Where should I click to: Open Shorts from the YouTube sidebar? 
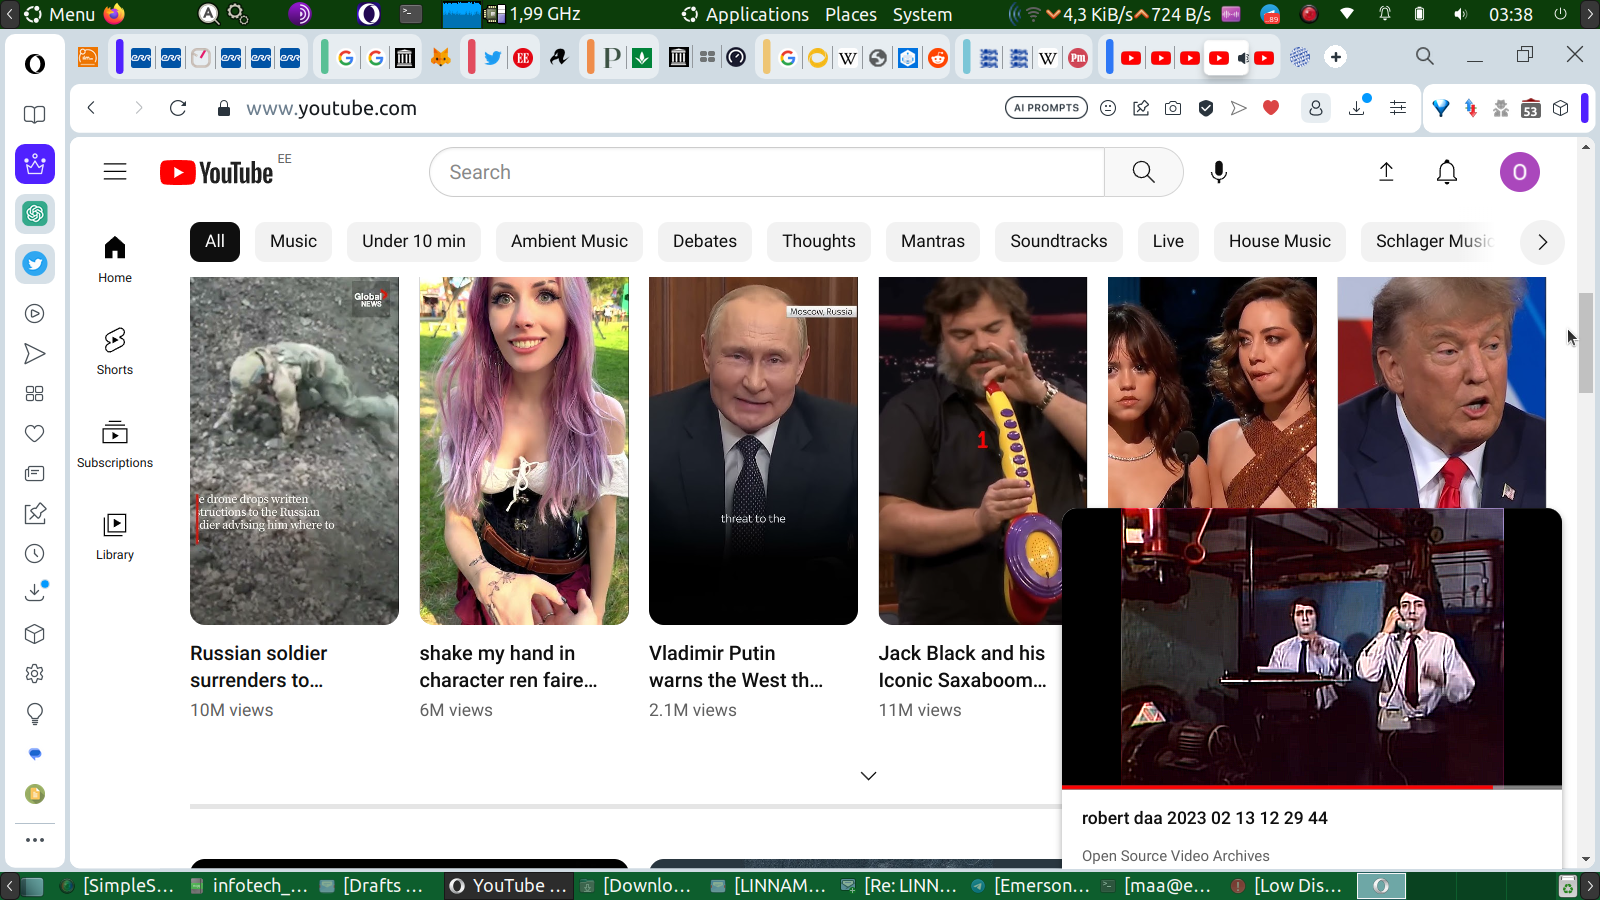(x=115, y=351)
